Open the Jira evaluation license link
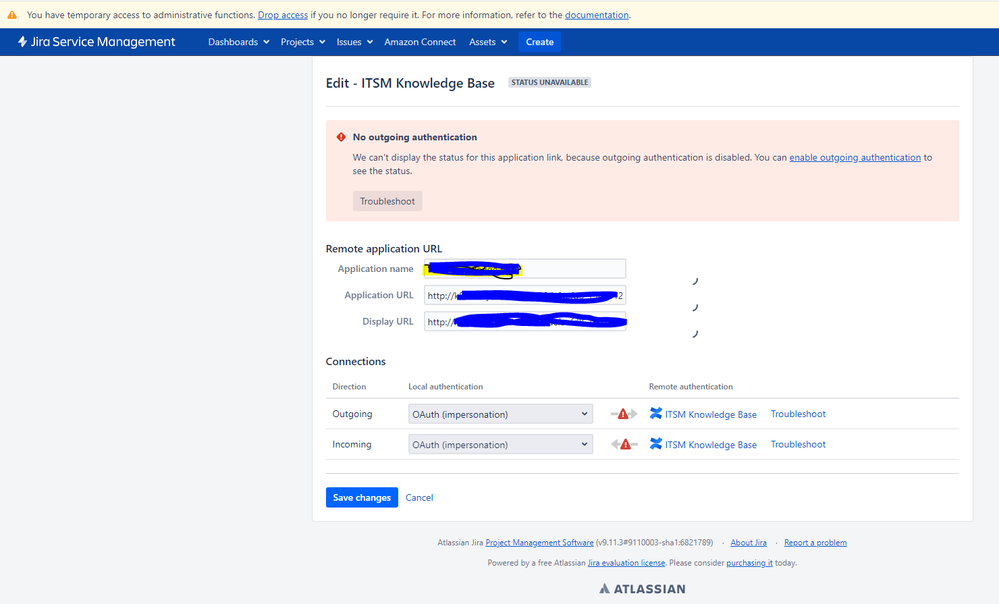The width and height of the screenshot is (999, 604). (626, 563)
